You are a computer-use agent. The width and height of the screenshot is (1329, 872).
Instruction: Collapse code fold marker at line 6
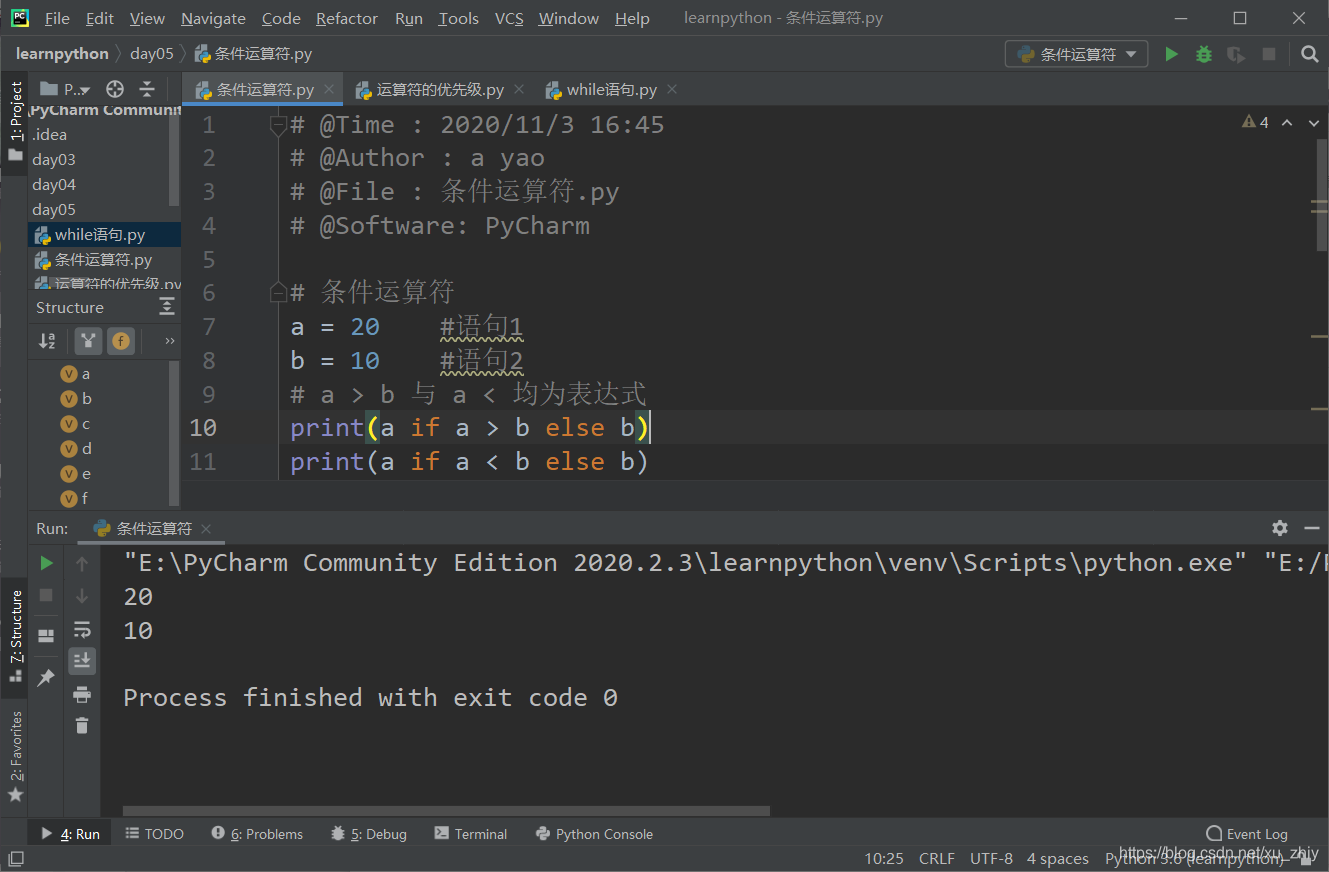[279, 292]
